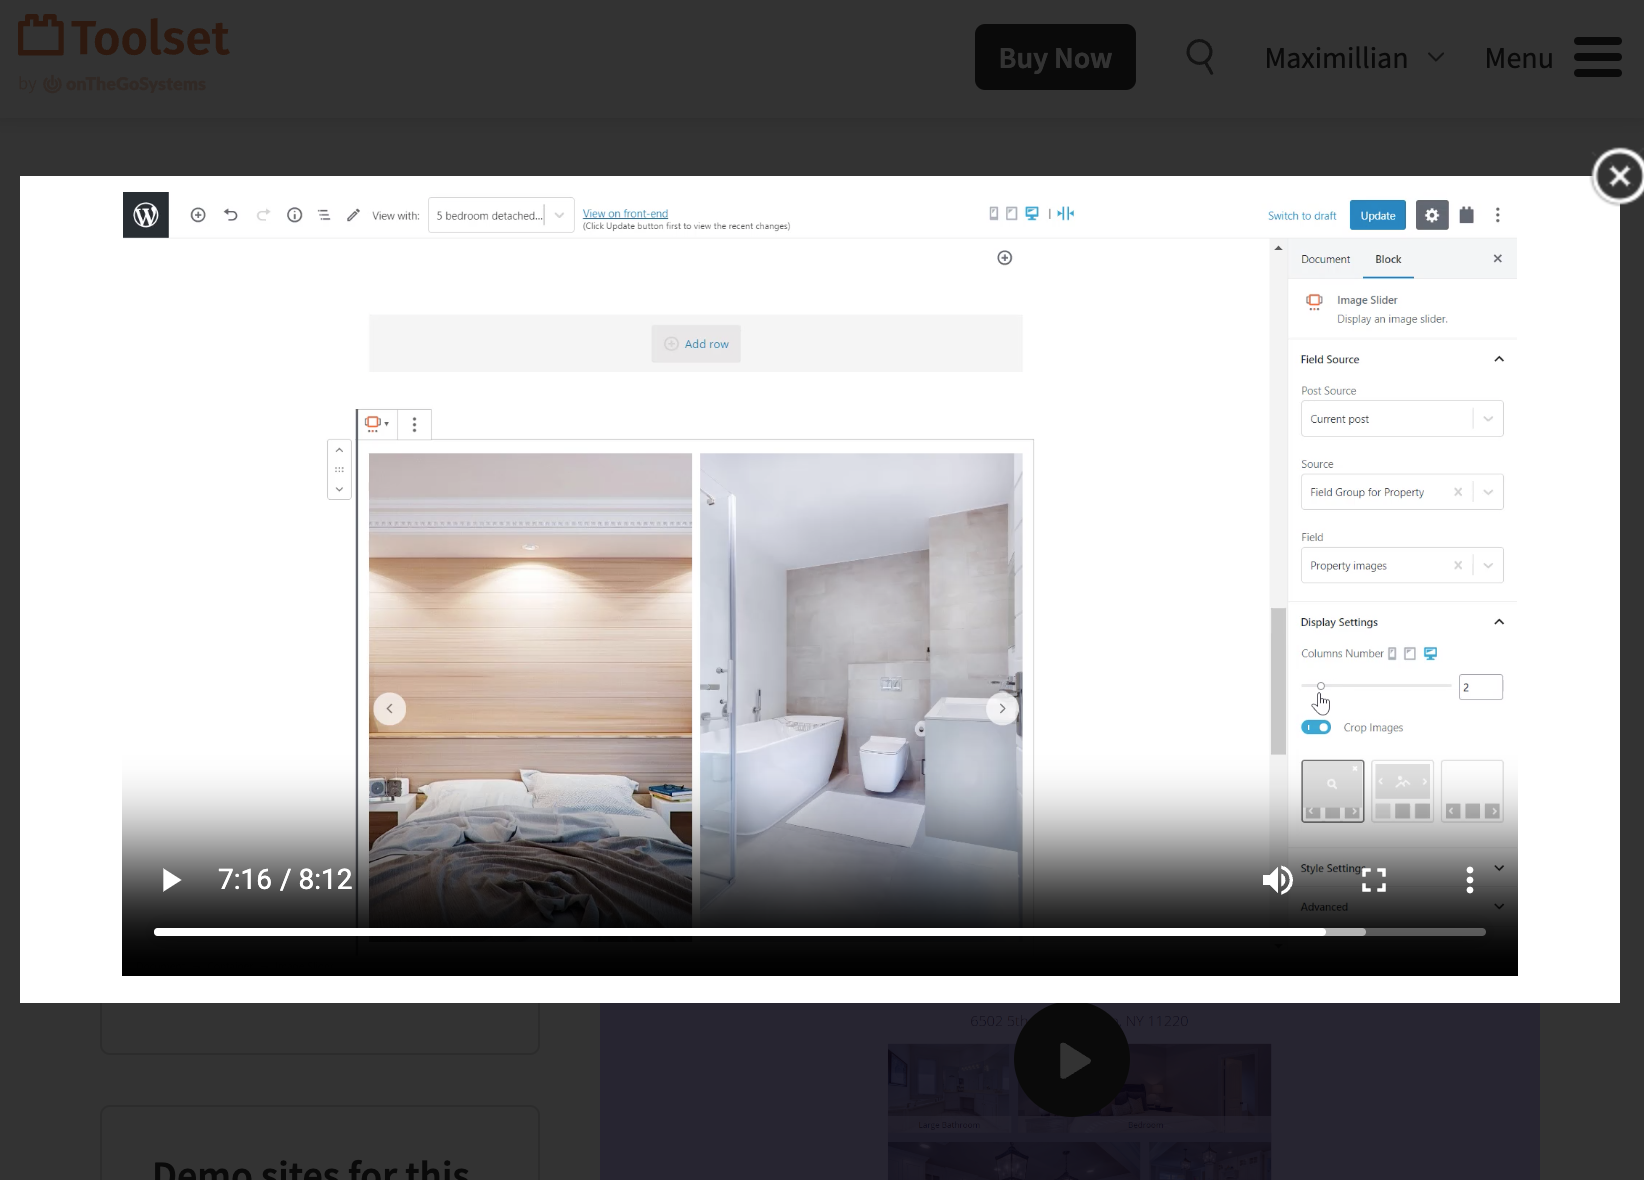
Task: Show the next slider image
Action: 1002,709
